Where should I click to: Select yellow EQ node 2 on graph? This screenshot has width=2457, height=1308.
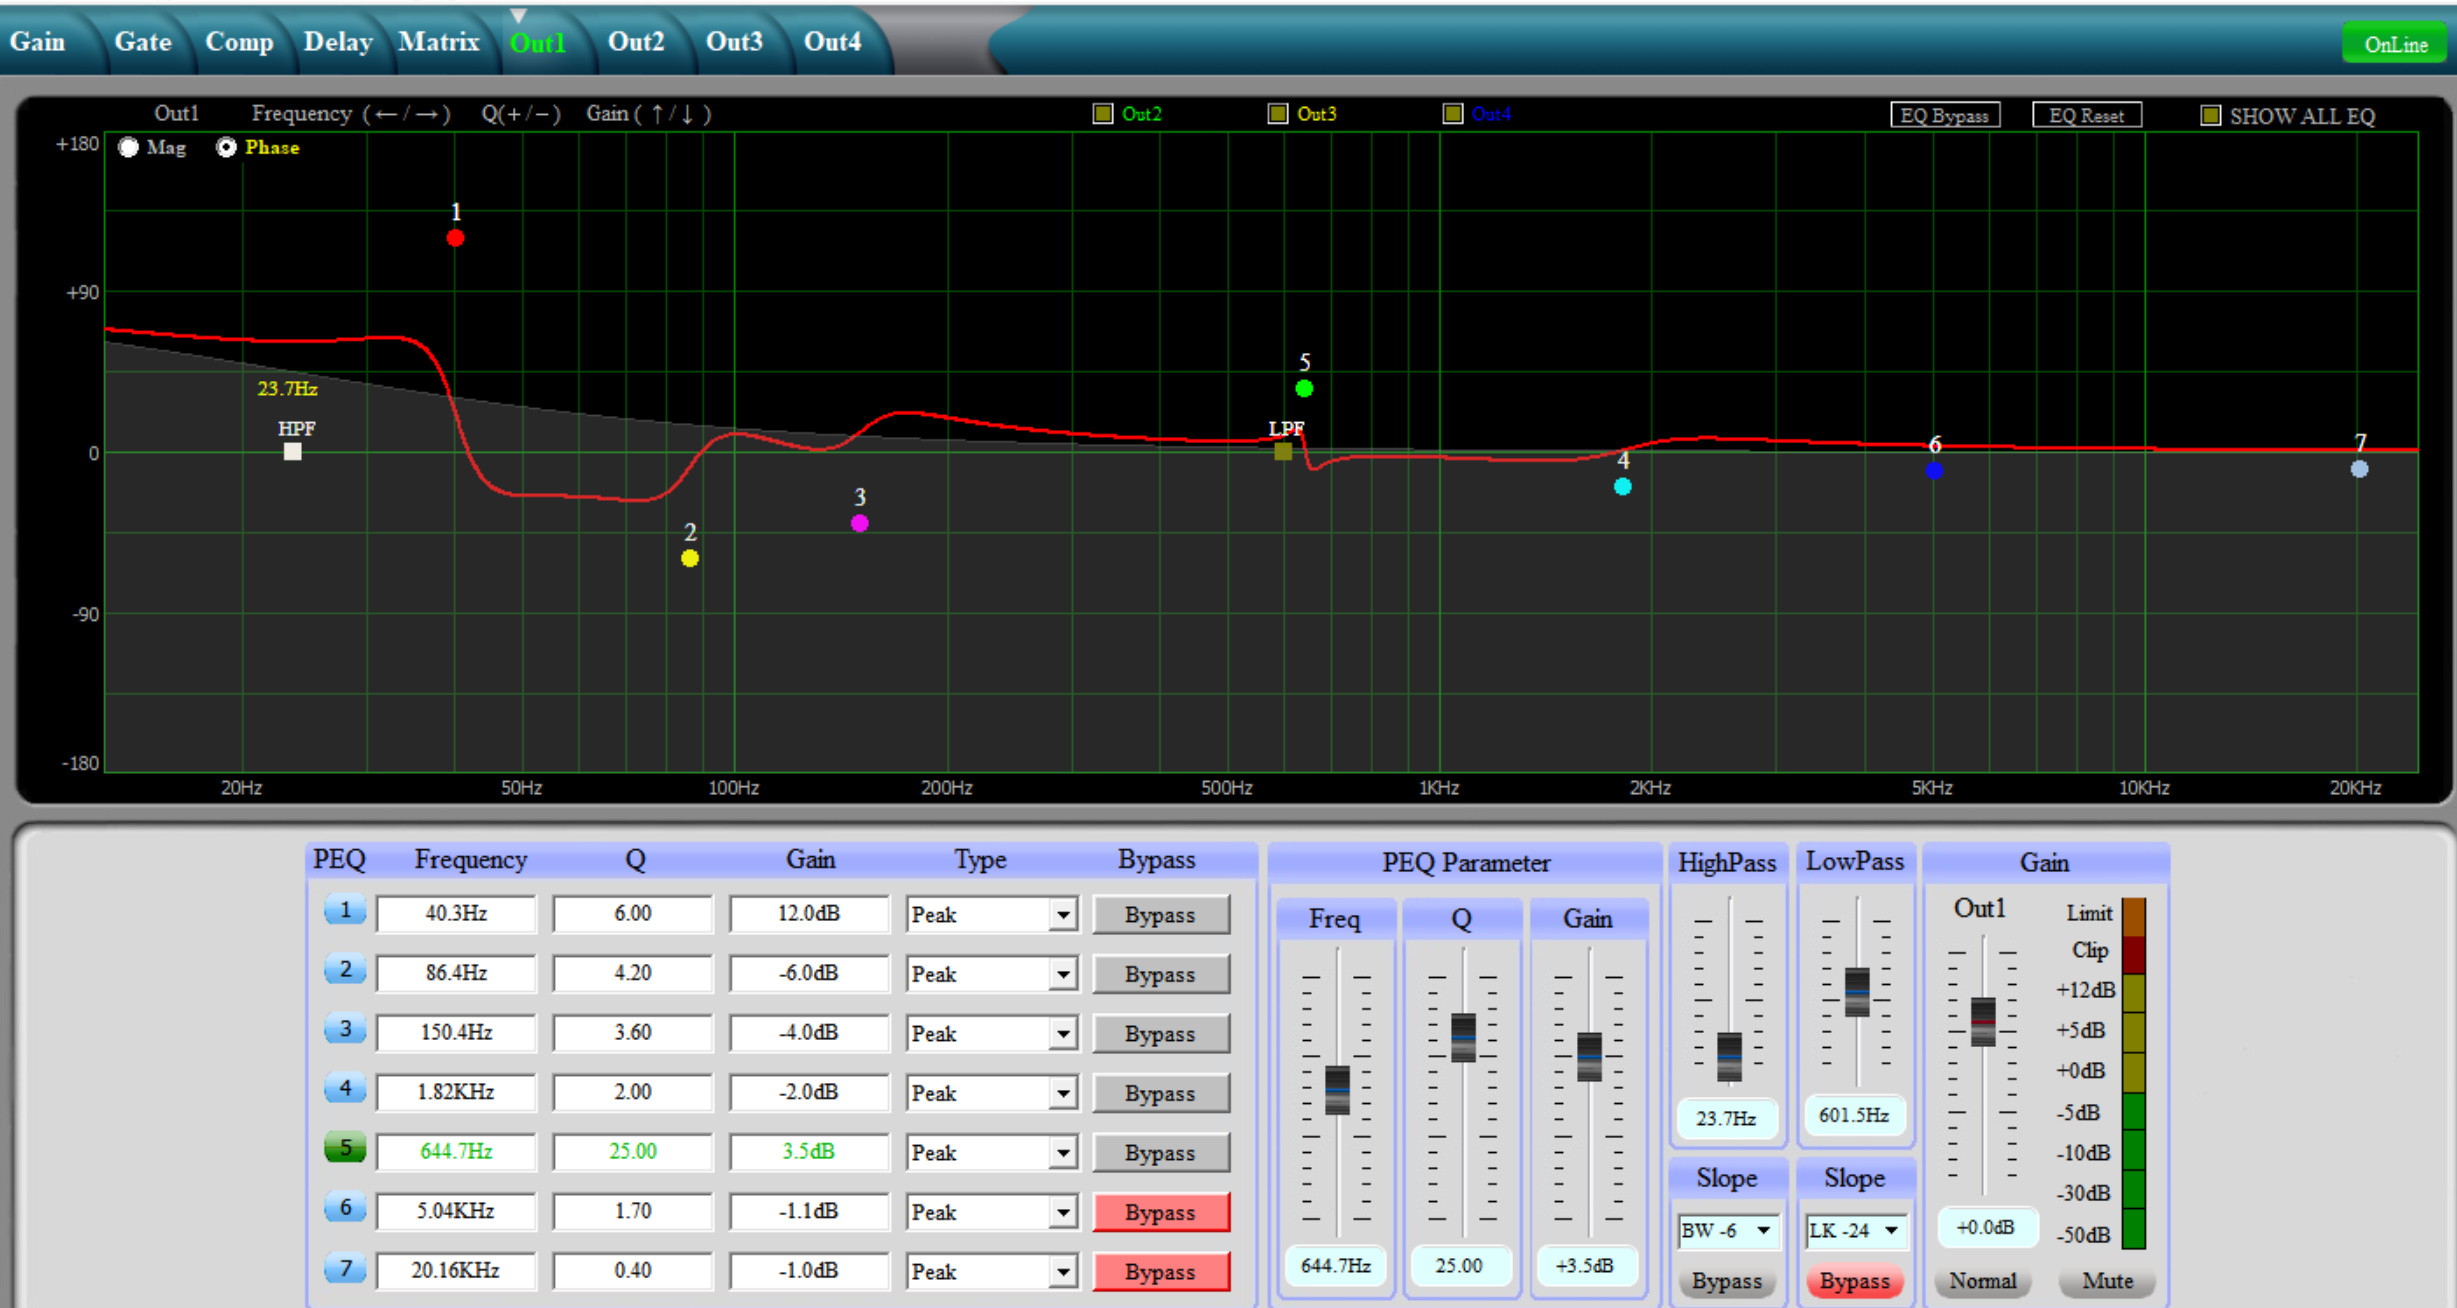click(690, 558)
